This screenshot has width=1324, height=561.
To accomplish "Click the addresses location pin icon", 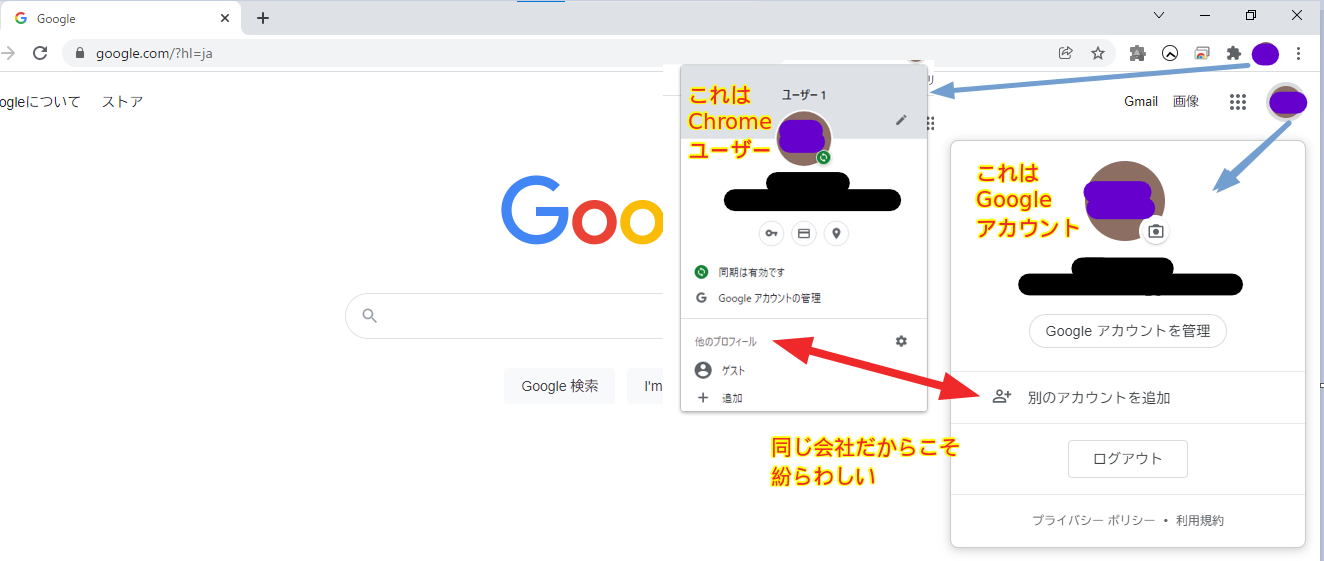I will (836, 234).
